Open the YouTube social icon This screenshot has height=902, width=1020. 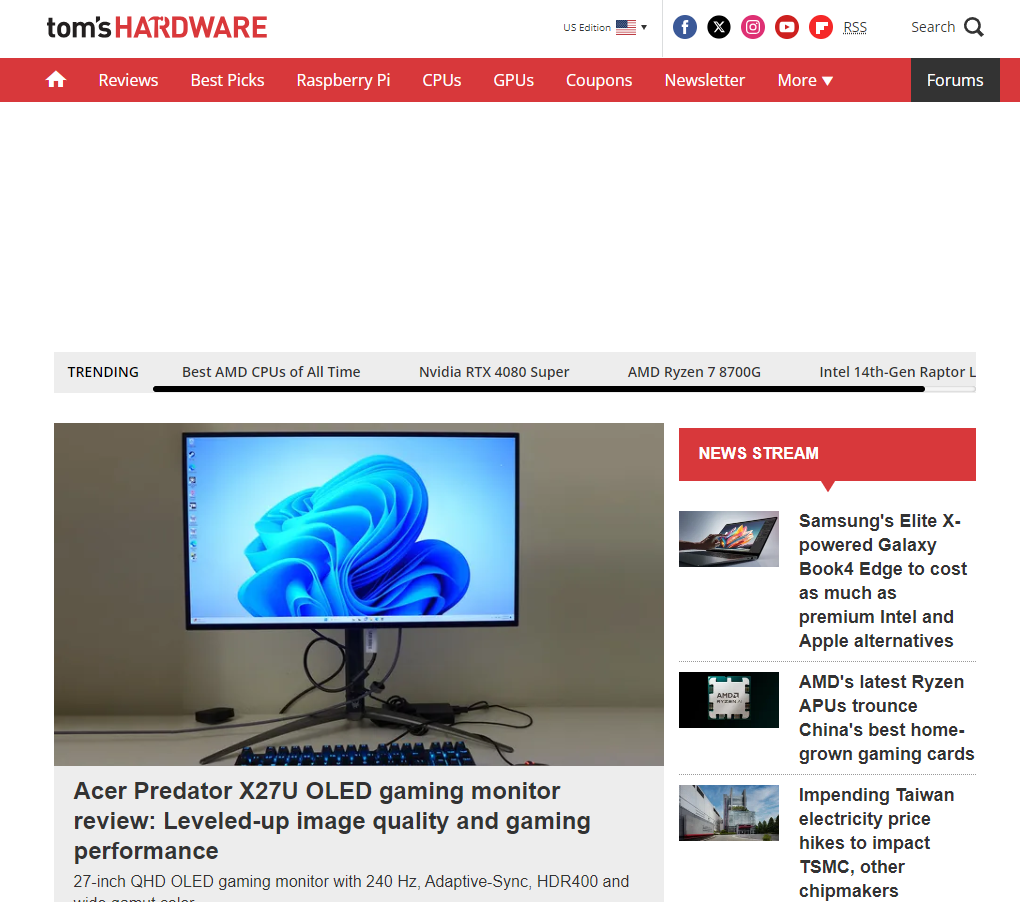(x=787, y=27)
